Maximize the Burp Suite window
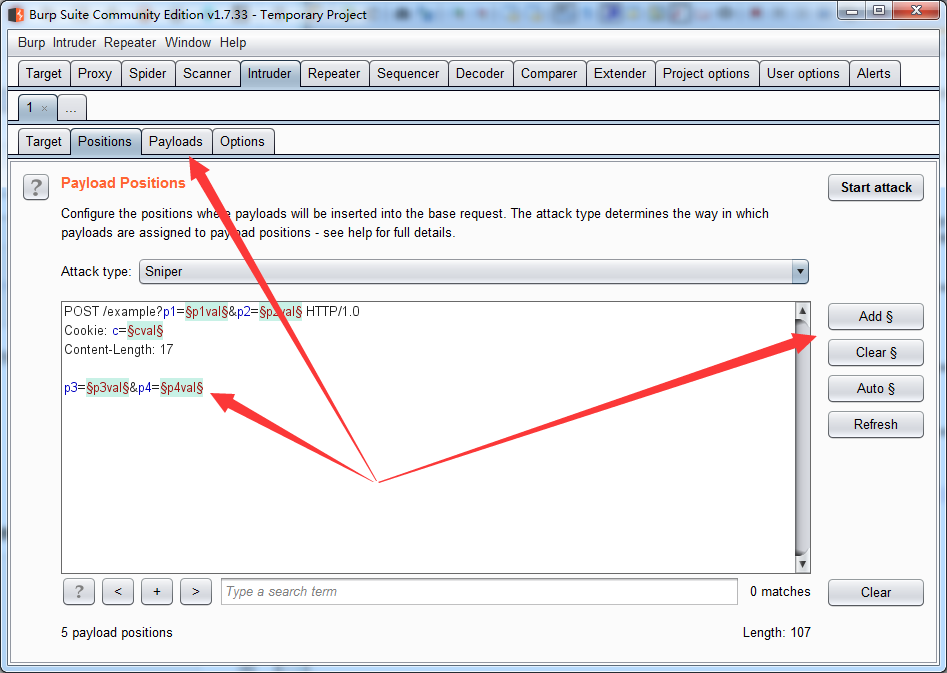Screen dimensions: 947x673 pyautogui.click(x=879, y=11)
